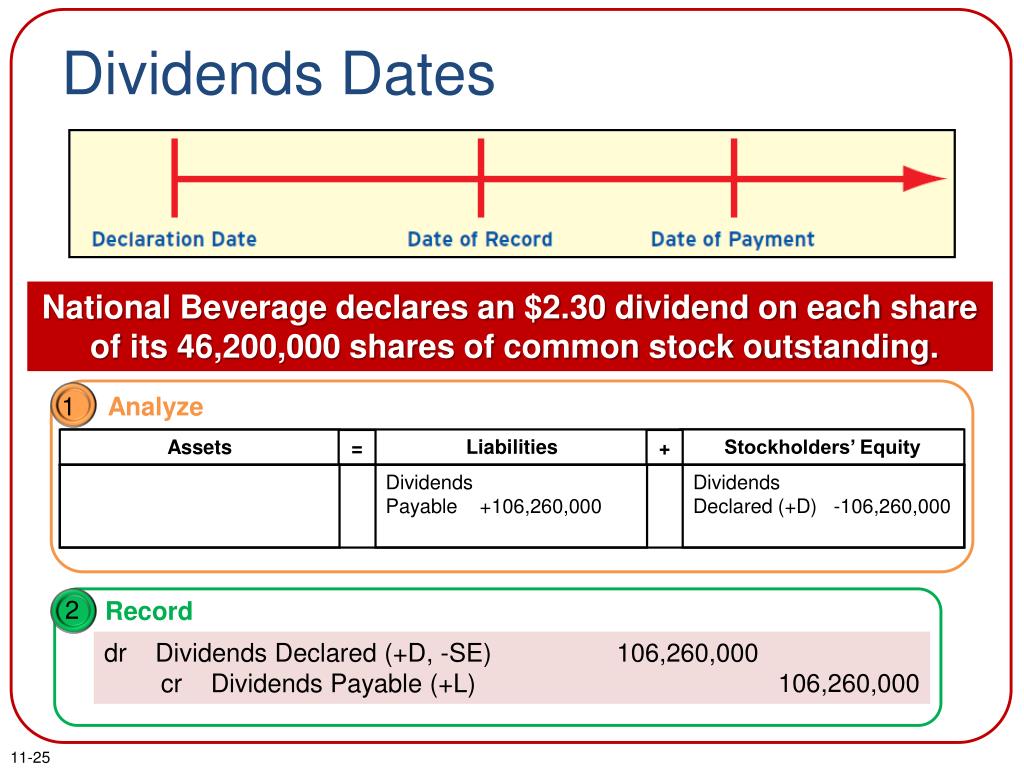
Task: Click the equals sign in table header
Action: (357, 449)
